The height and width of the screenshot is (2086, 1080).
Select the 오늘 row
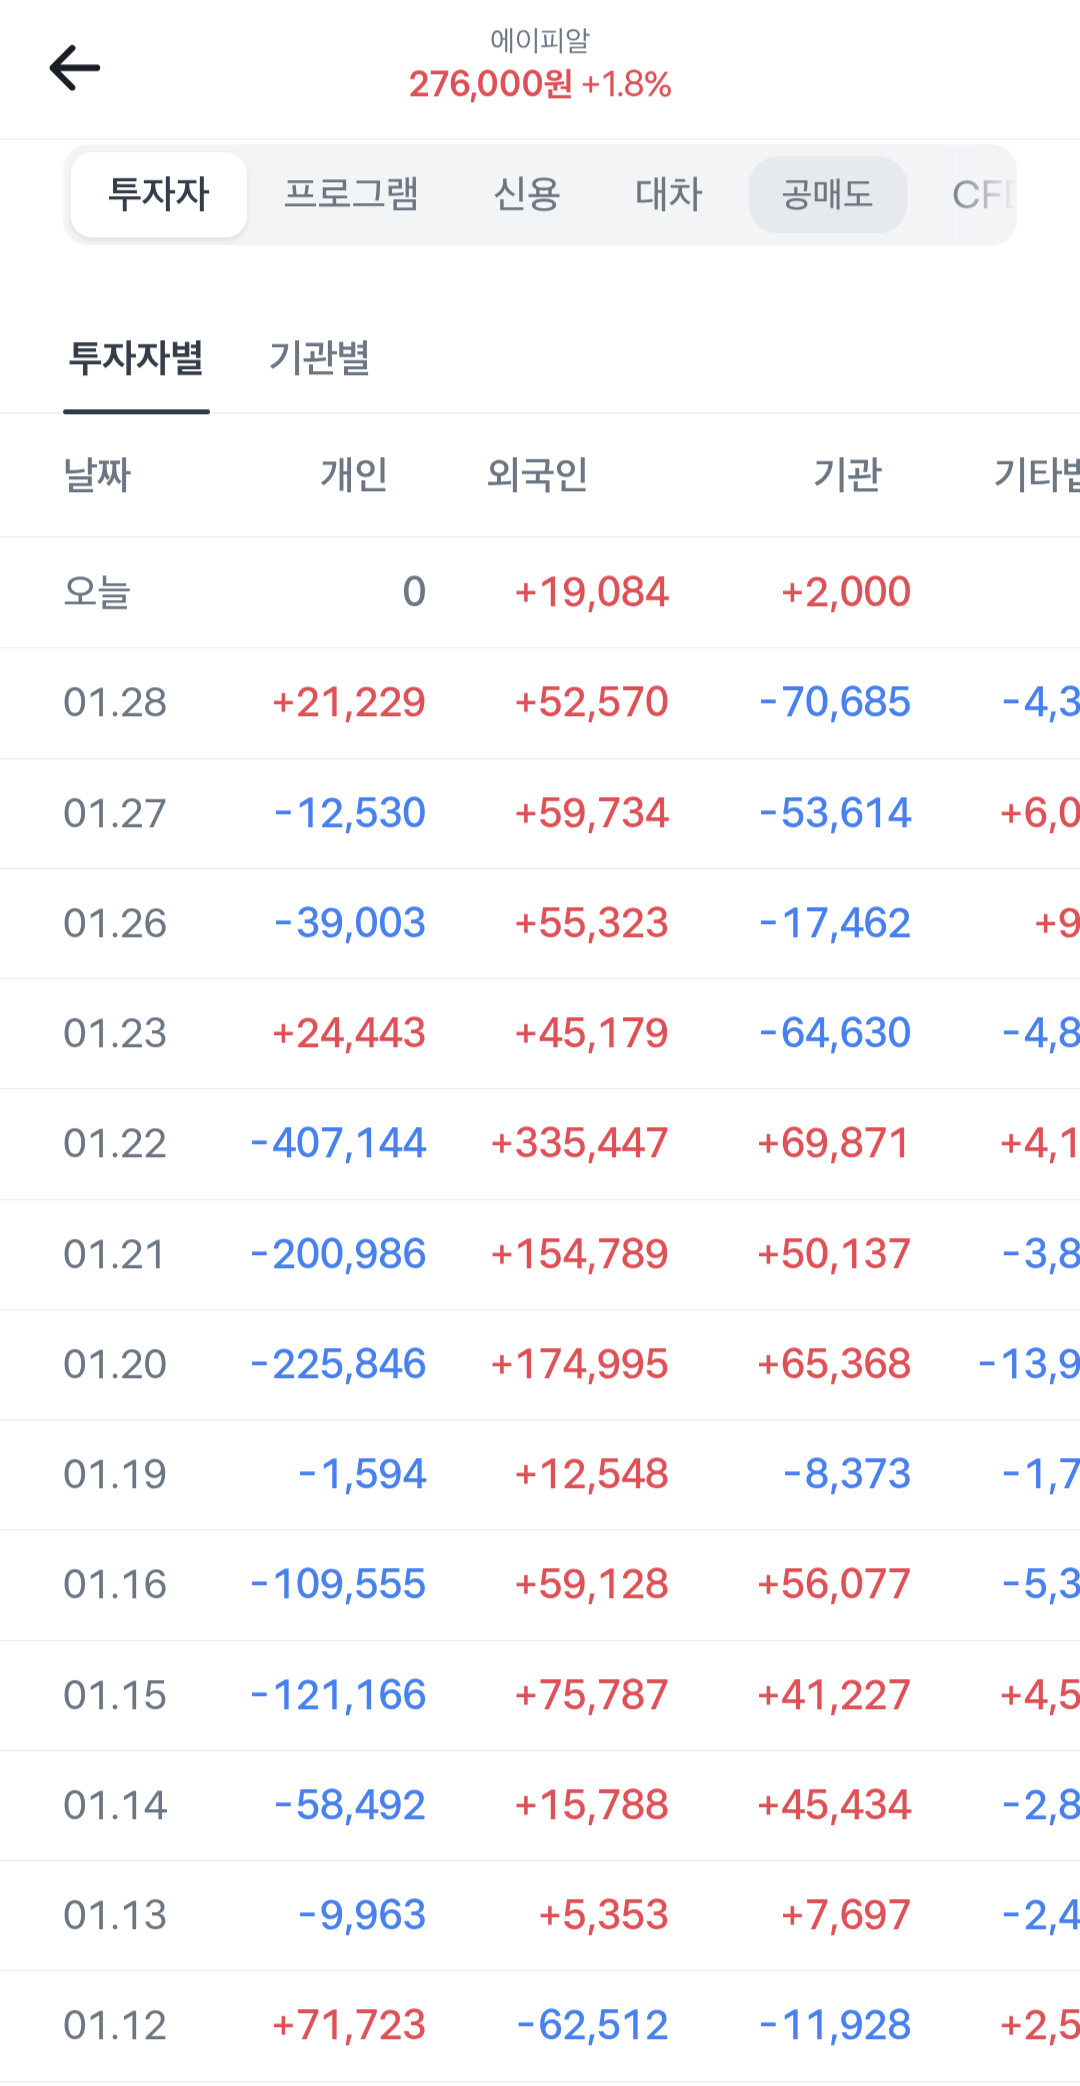540,592
